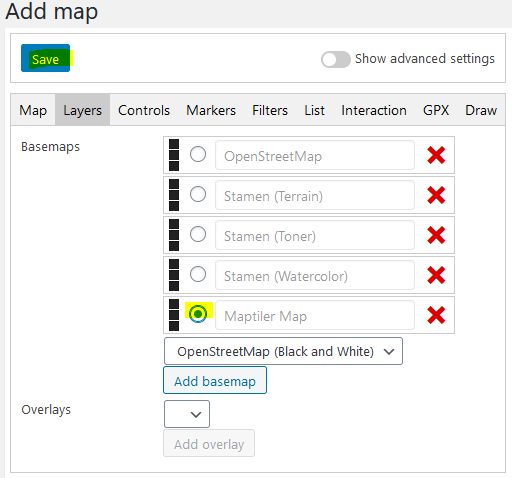Go to the GPX tab
This screenshot has height=478, width=512.
pos(436,110)
